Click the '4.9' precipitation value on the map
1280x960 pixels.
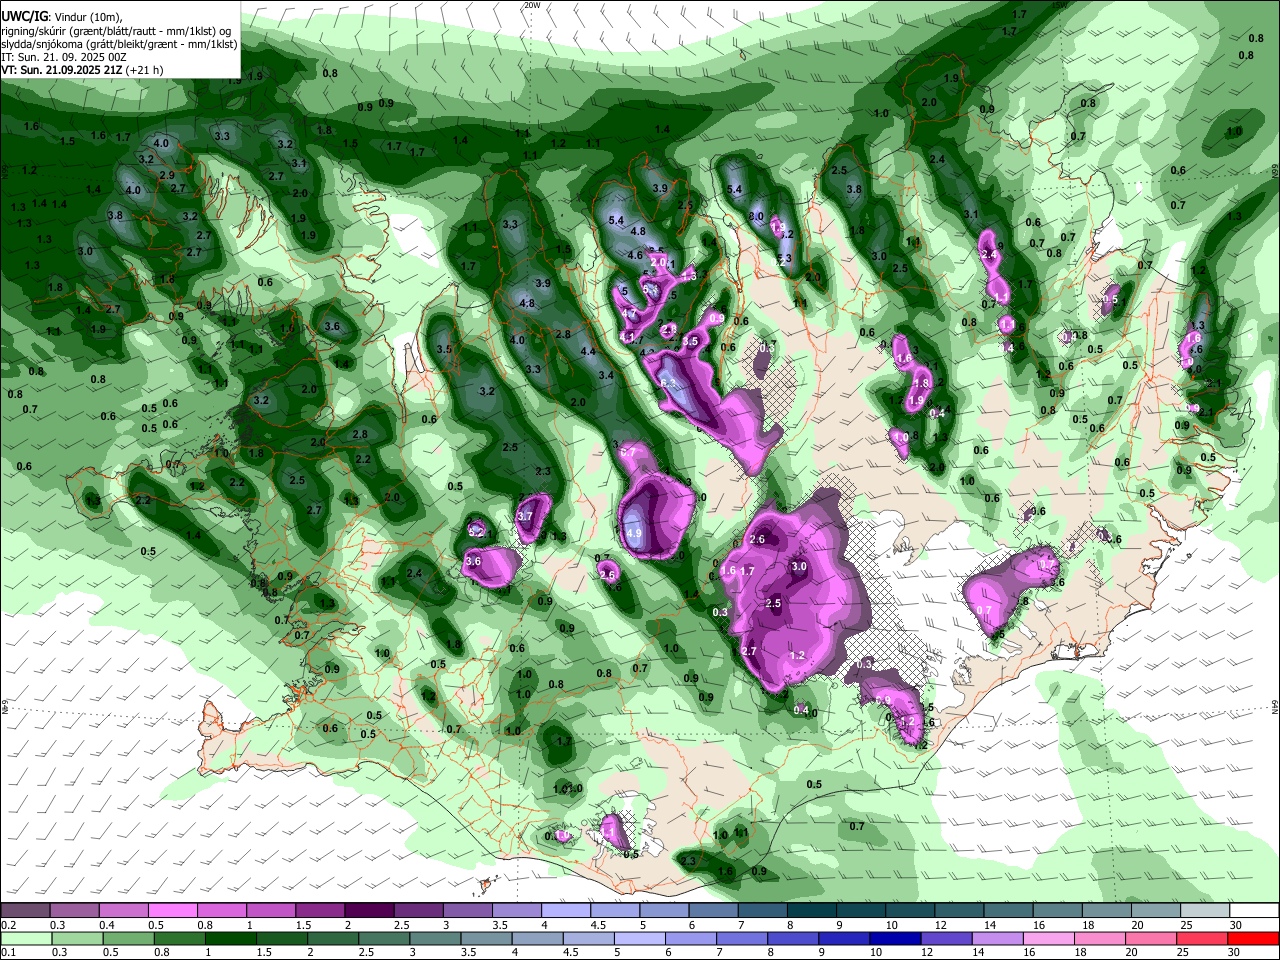click(x=633, y=534)
